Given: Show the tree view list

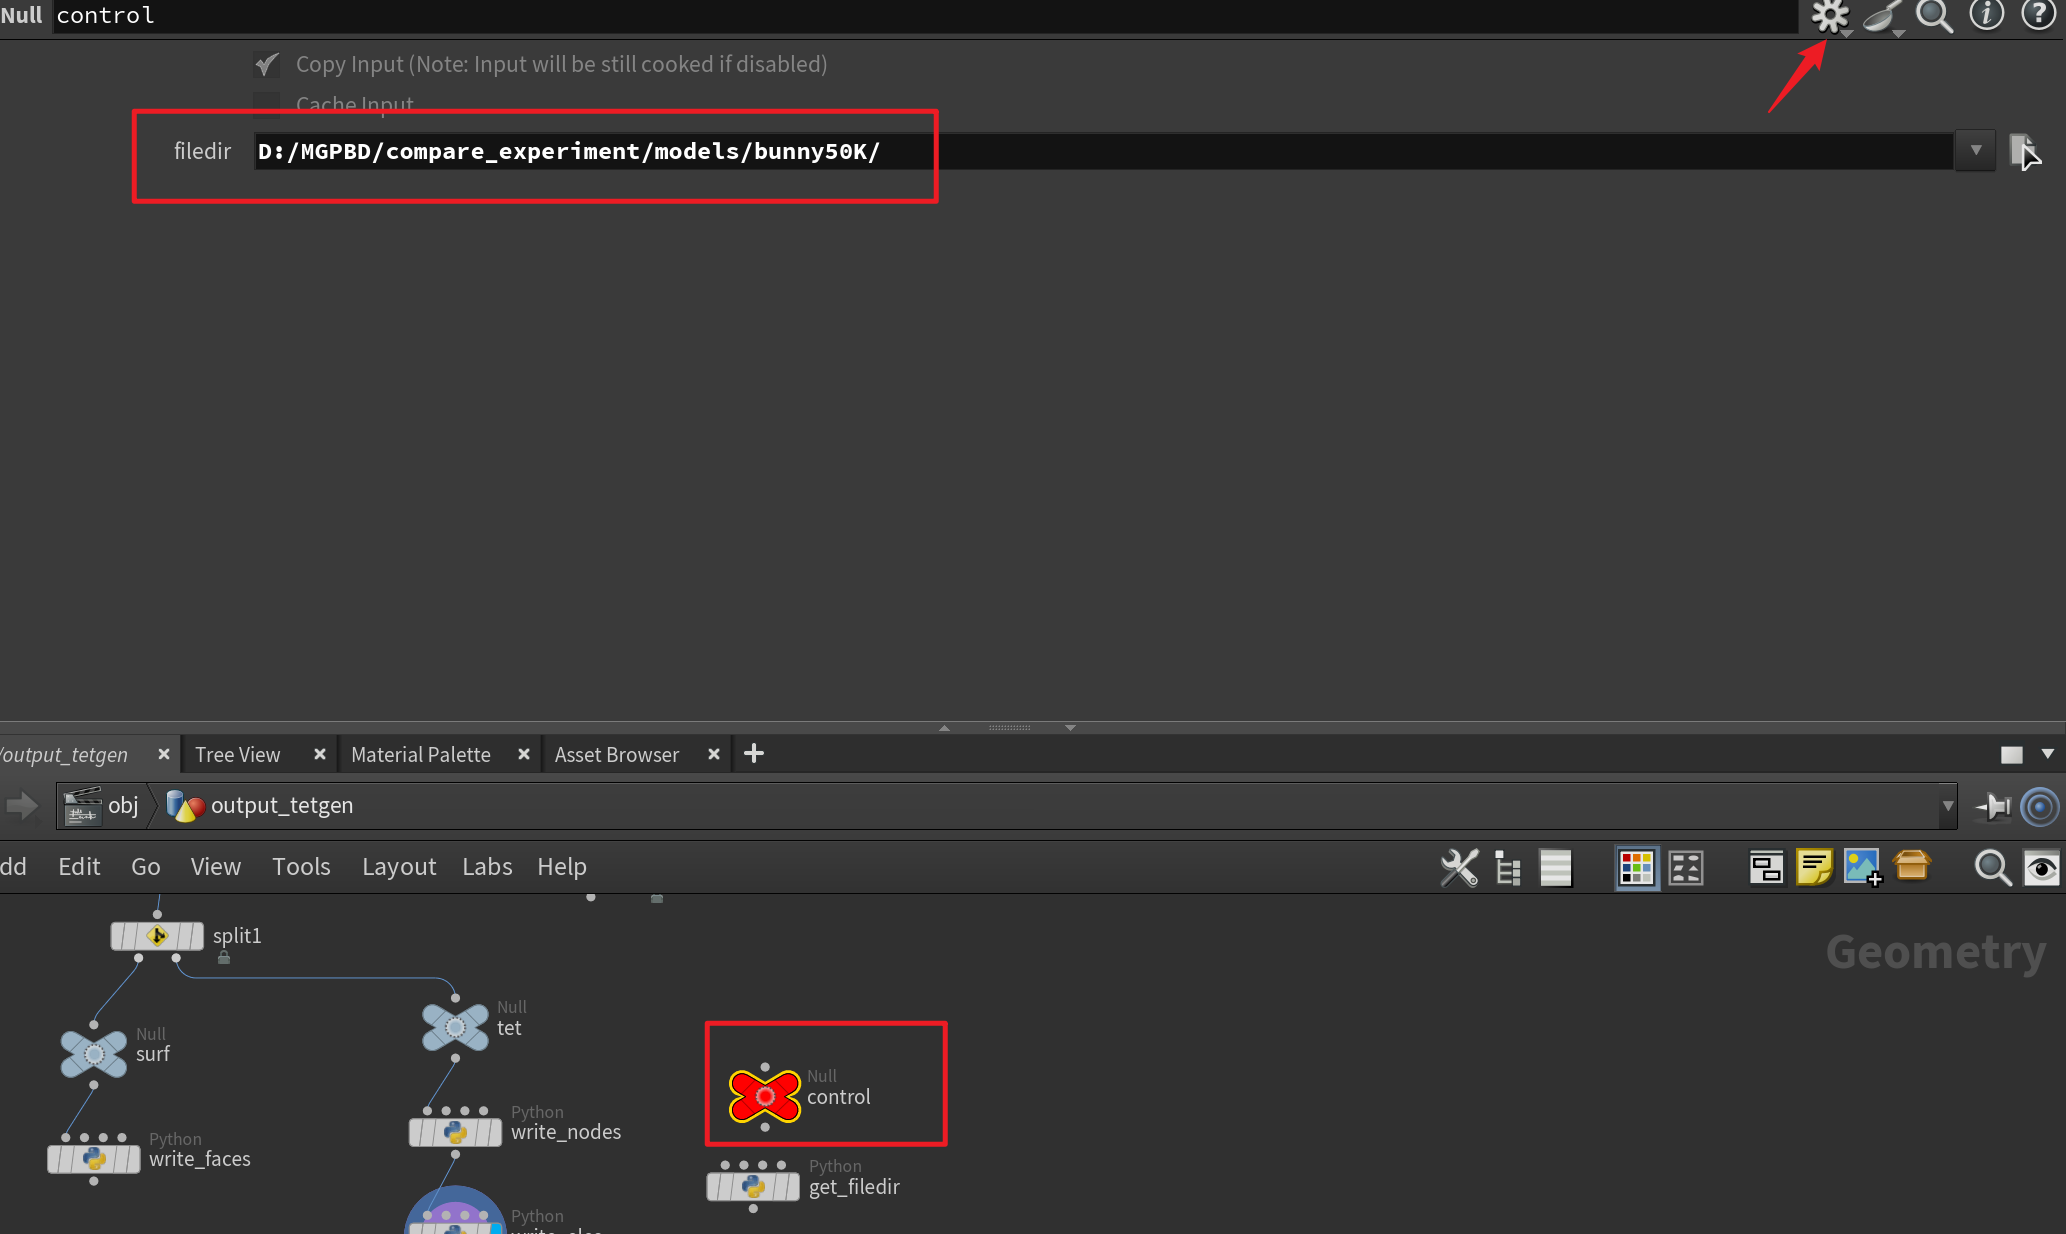Looking at the screenshot, I should pyautogui.click(x=1508, y=867).
